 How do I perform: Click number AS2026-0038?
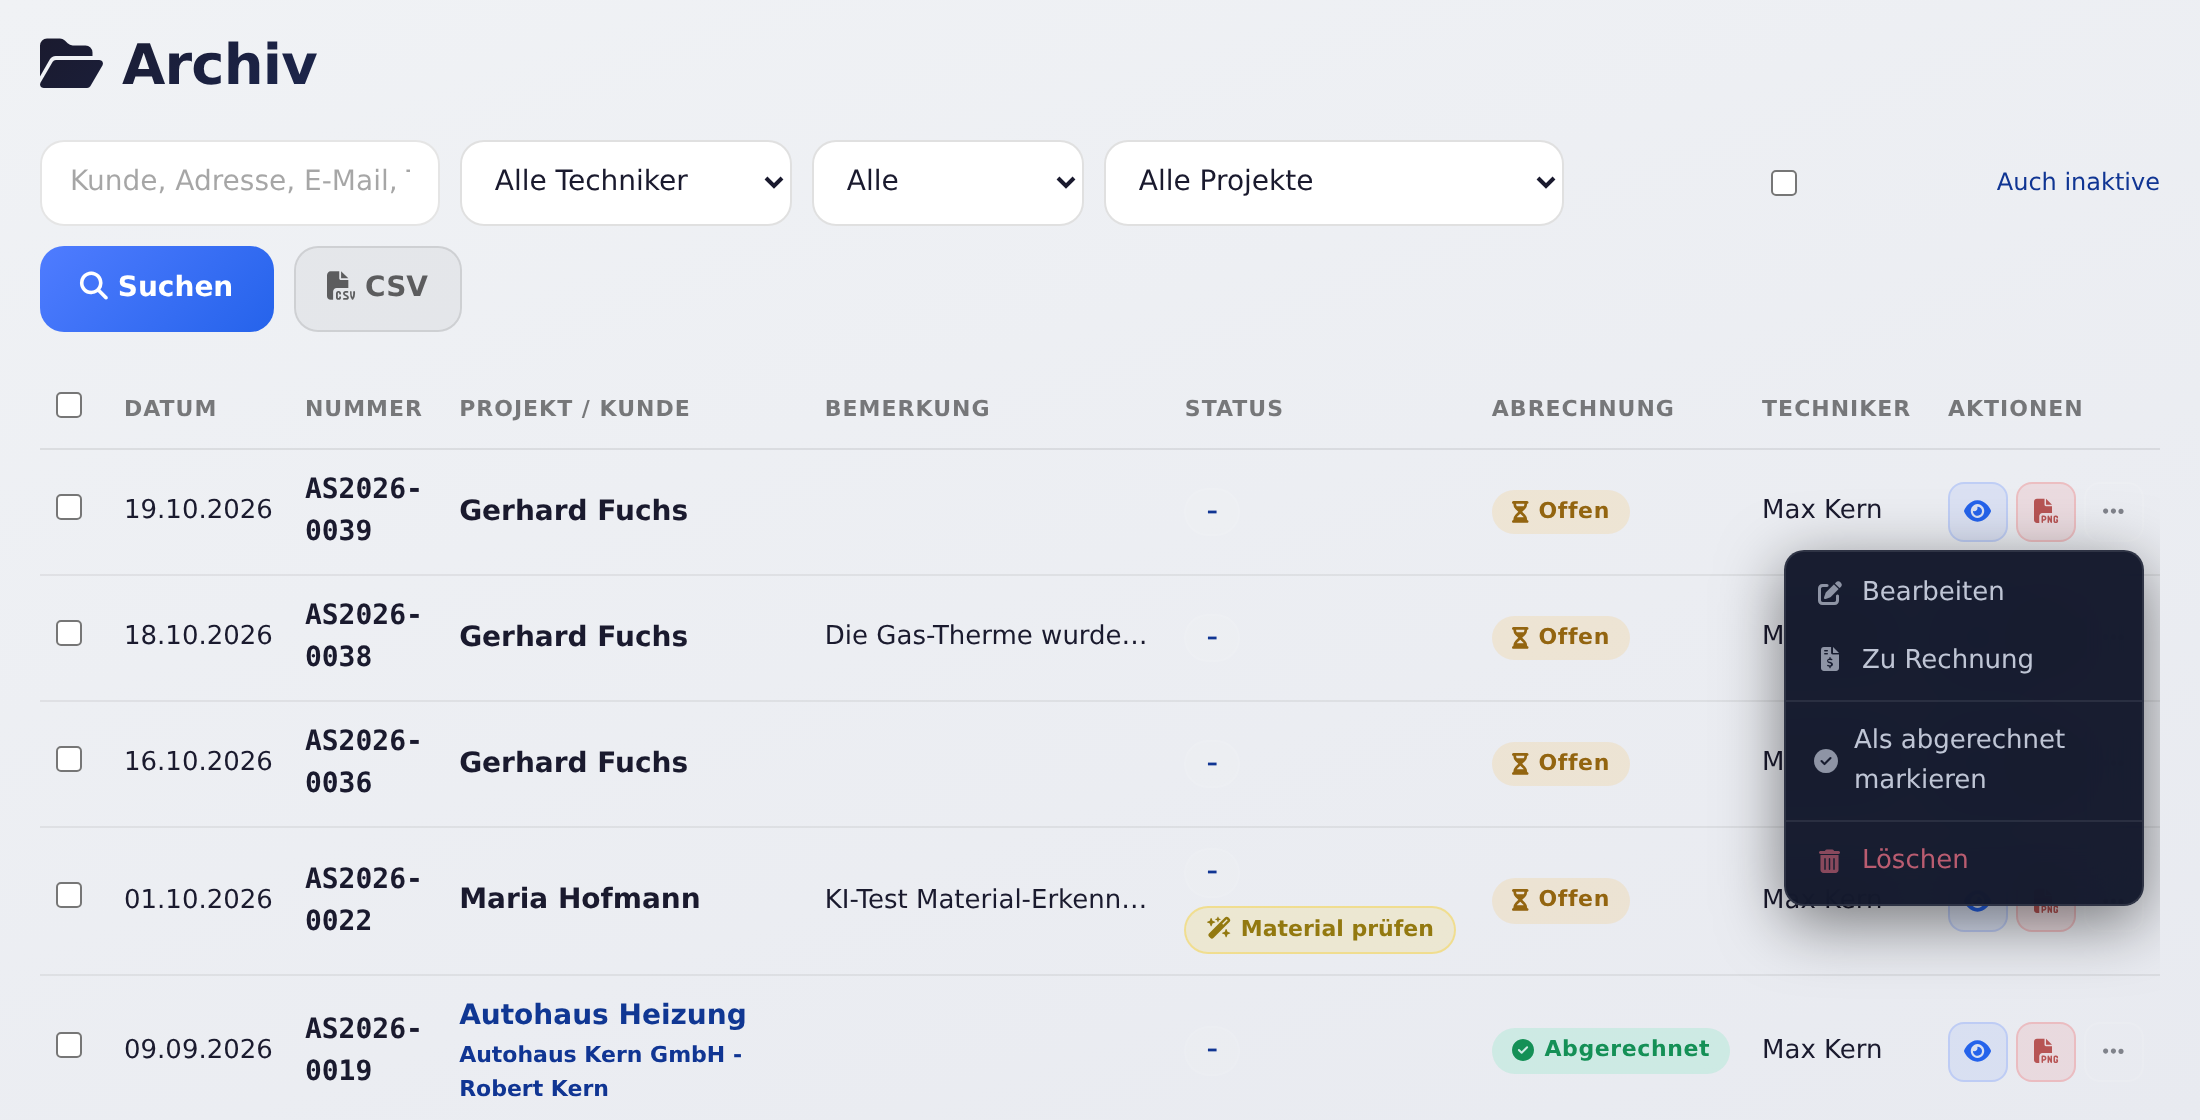(363, 636)
